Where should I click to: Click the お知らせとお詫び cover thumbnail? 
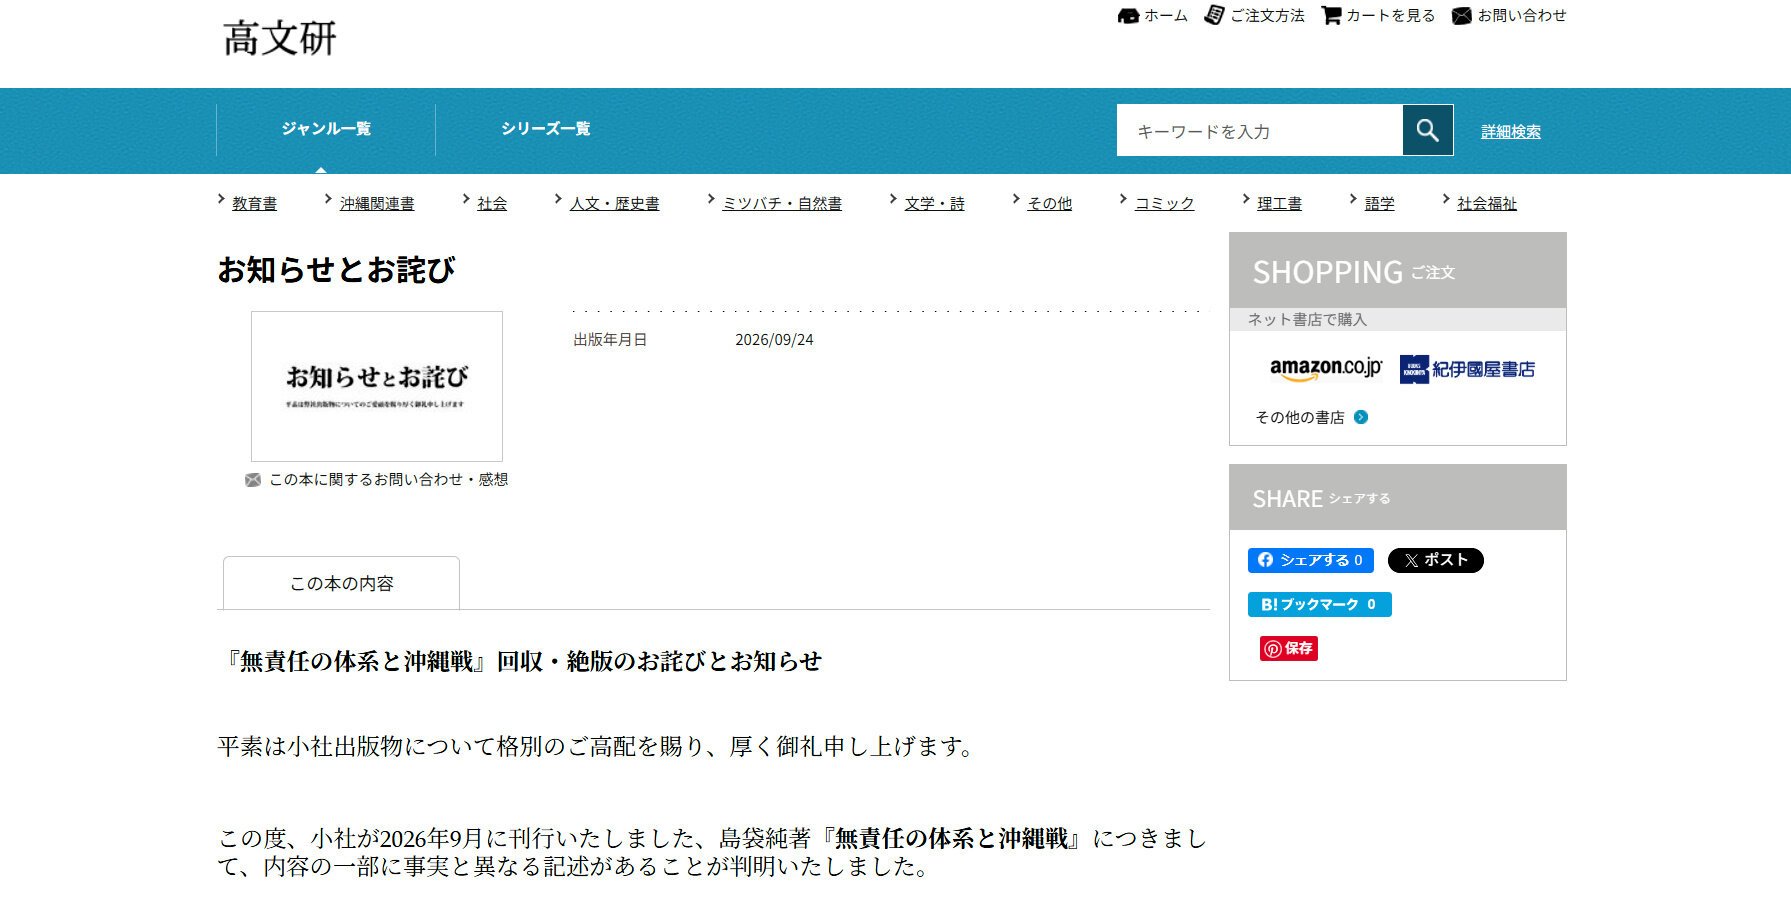(x=377, y=386)
